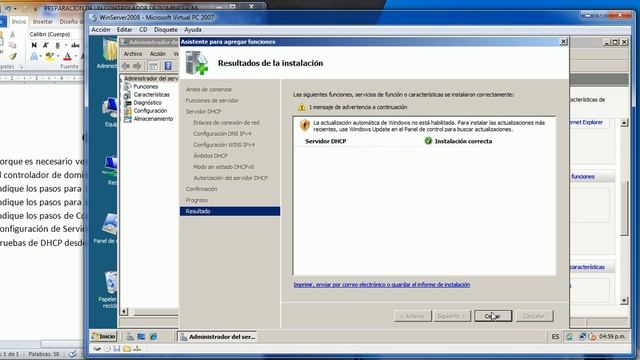640x360 pixels.
Task: Open the CD menu of Virtual PC
Action: tap(143, 30)
